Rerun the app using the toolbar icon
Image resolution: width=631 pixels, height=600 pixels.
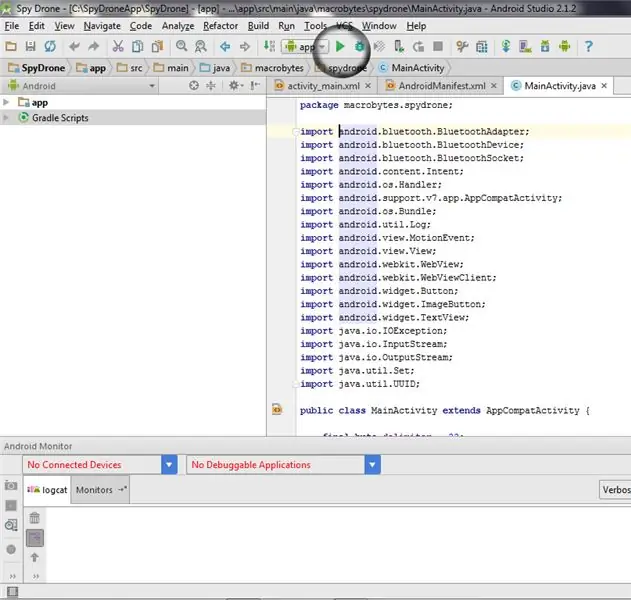[x=419, y=47]
